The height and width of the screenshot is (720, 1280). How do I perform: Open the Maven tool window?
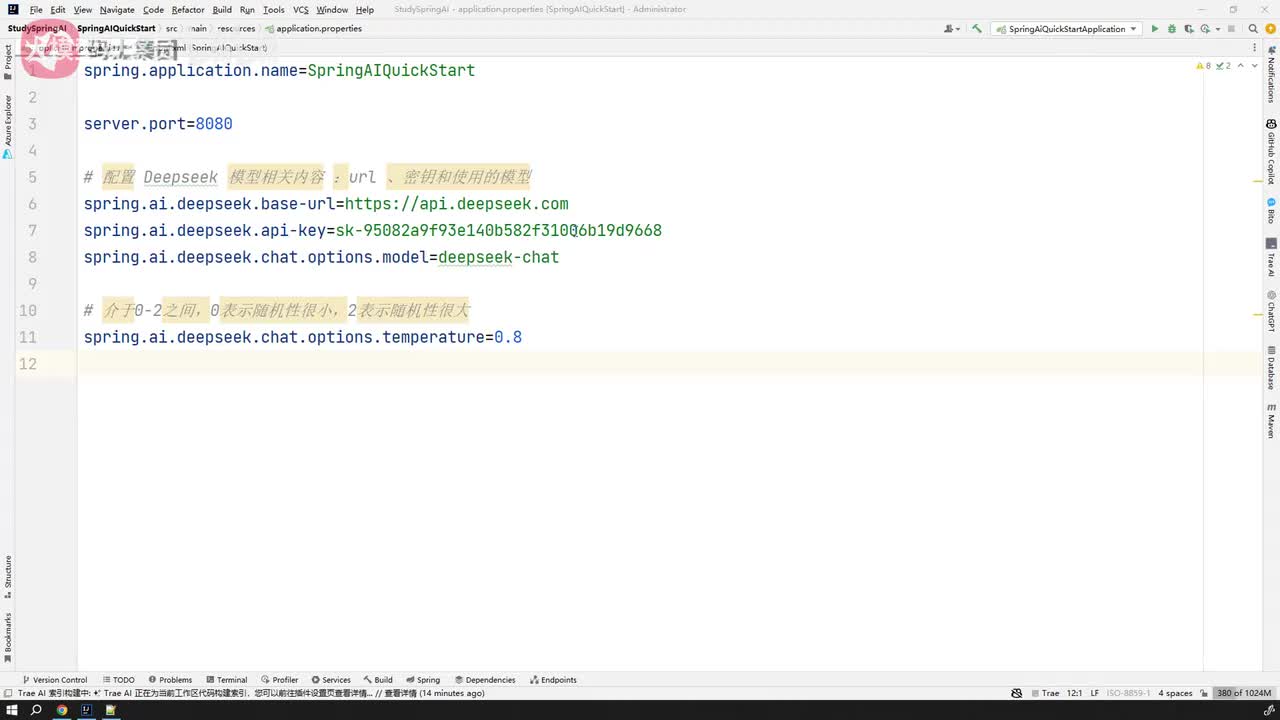[x=1271, y=421]
